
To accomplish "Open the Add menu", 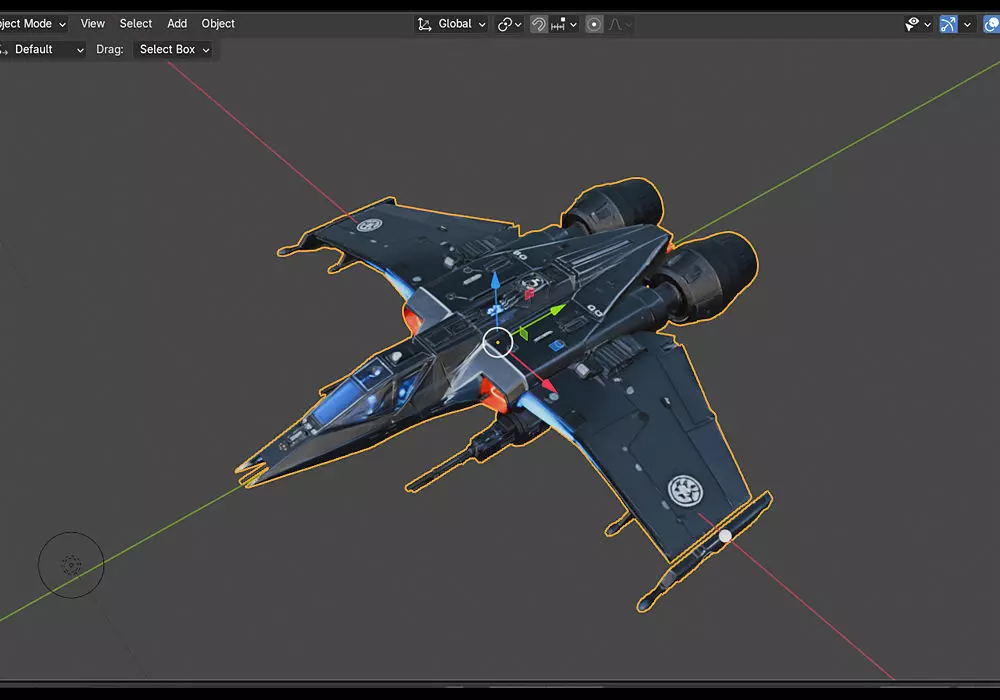I will [x=177, y=24].
